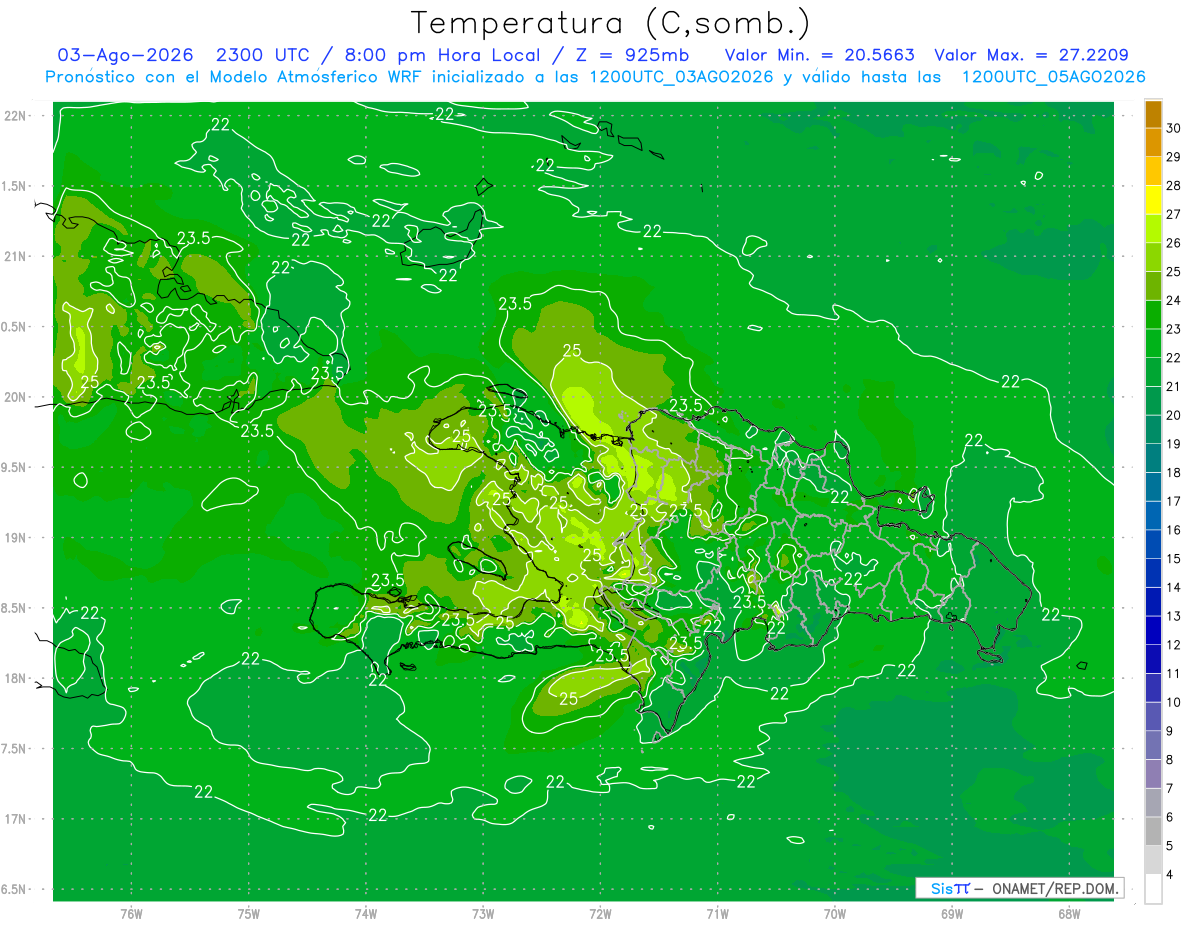This screenshot has width=1200, height=927.
Task: Click the legend value '30'
Action: pos(1174,128)
